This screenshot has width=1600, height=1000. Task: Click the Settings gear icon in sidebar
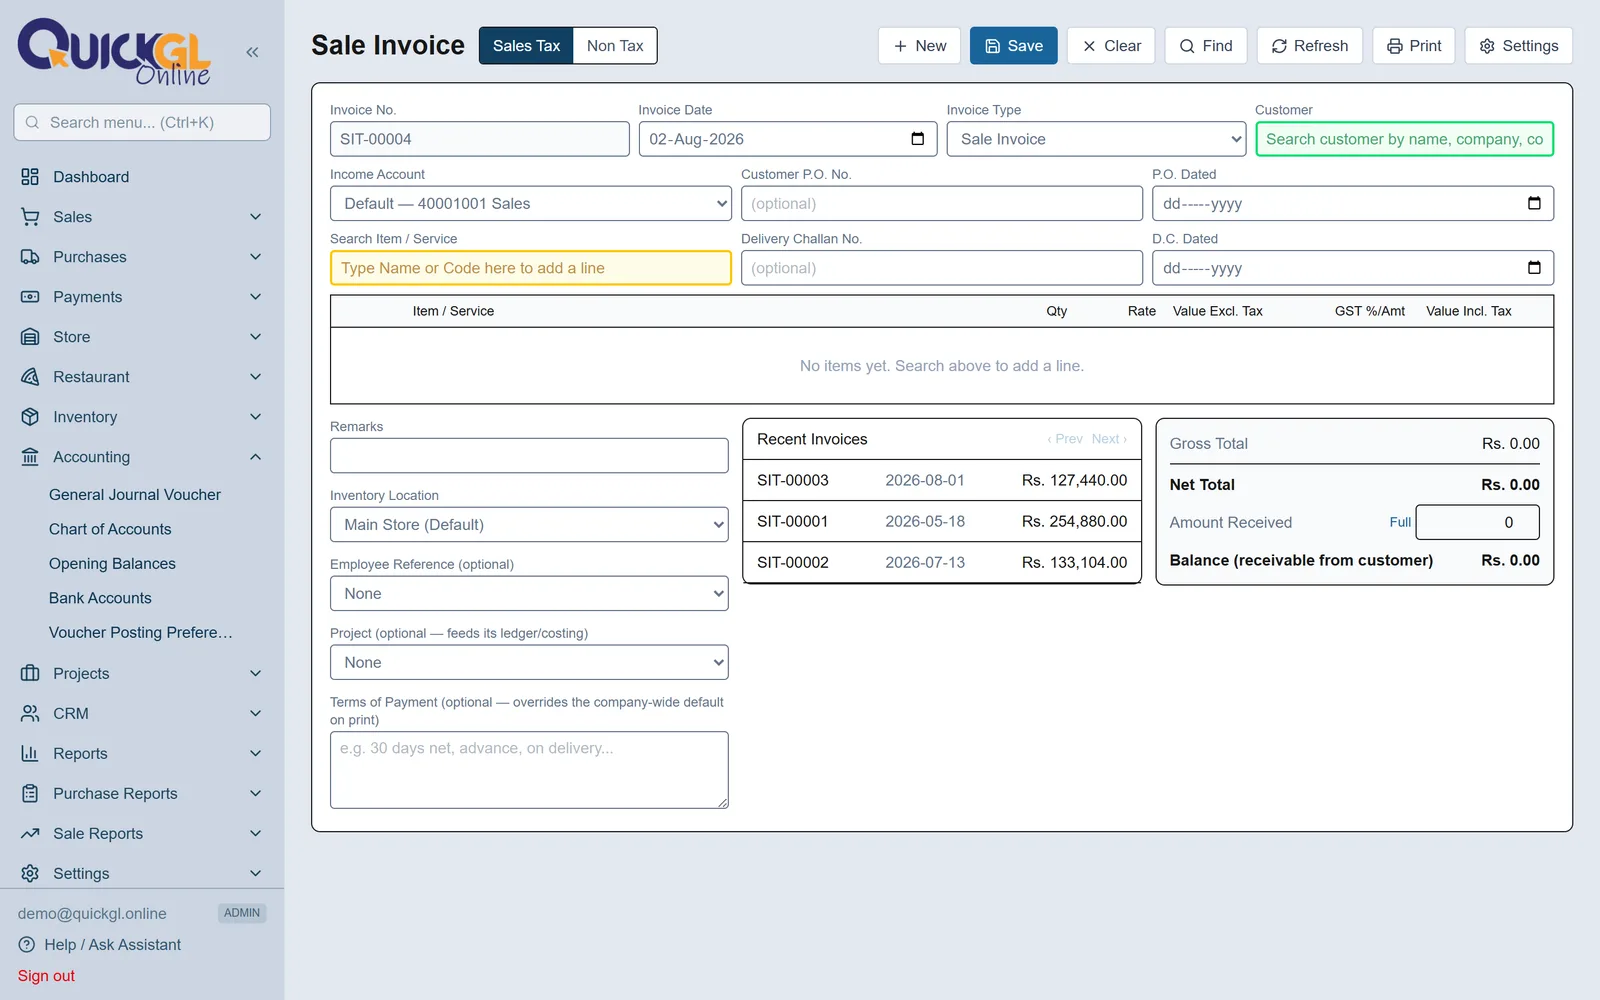(x=30, y=873)
